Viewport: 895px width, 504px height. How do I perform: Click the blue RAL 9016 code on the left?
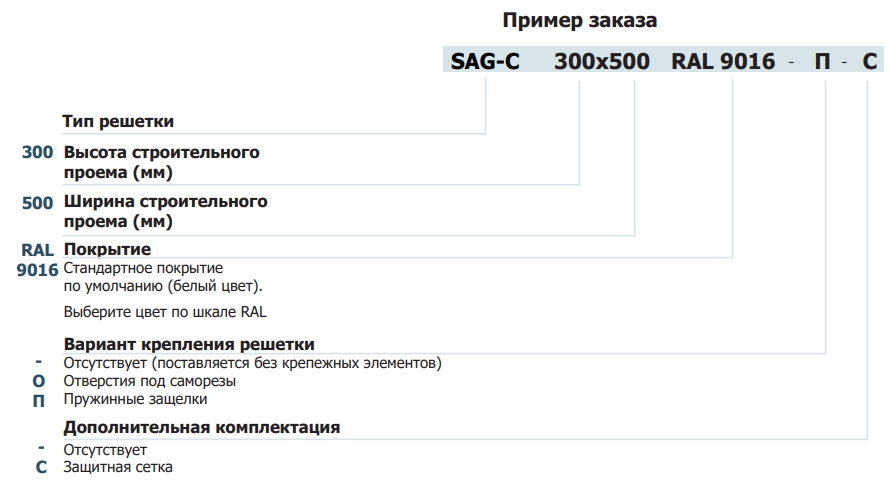(x=37, y=260)
